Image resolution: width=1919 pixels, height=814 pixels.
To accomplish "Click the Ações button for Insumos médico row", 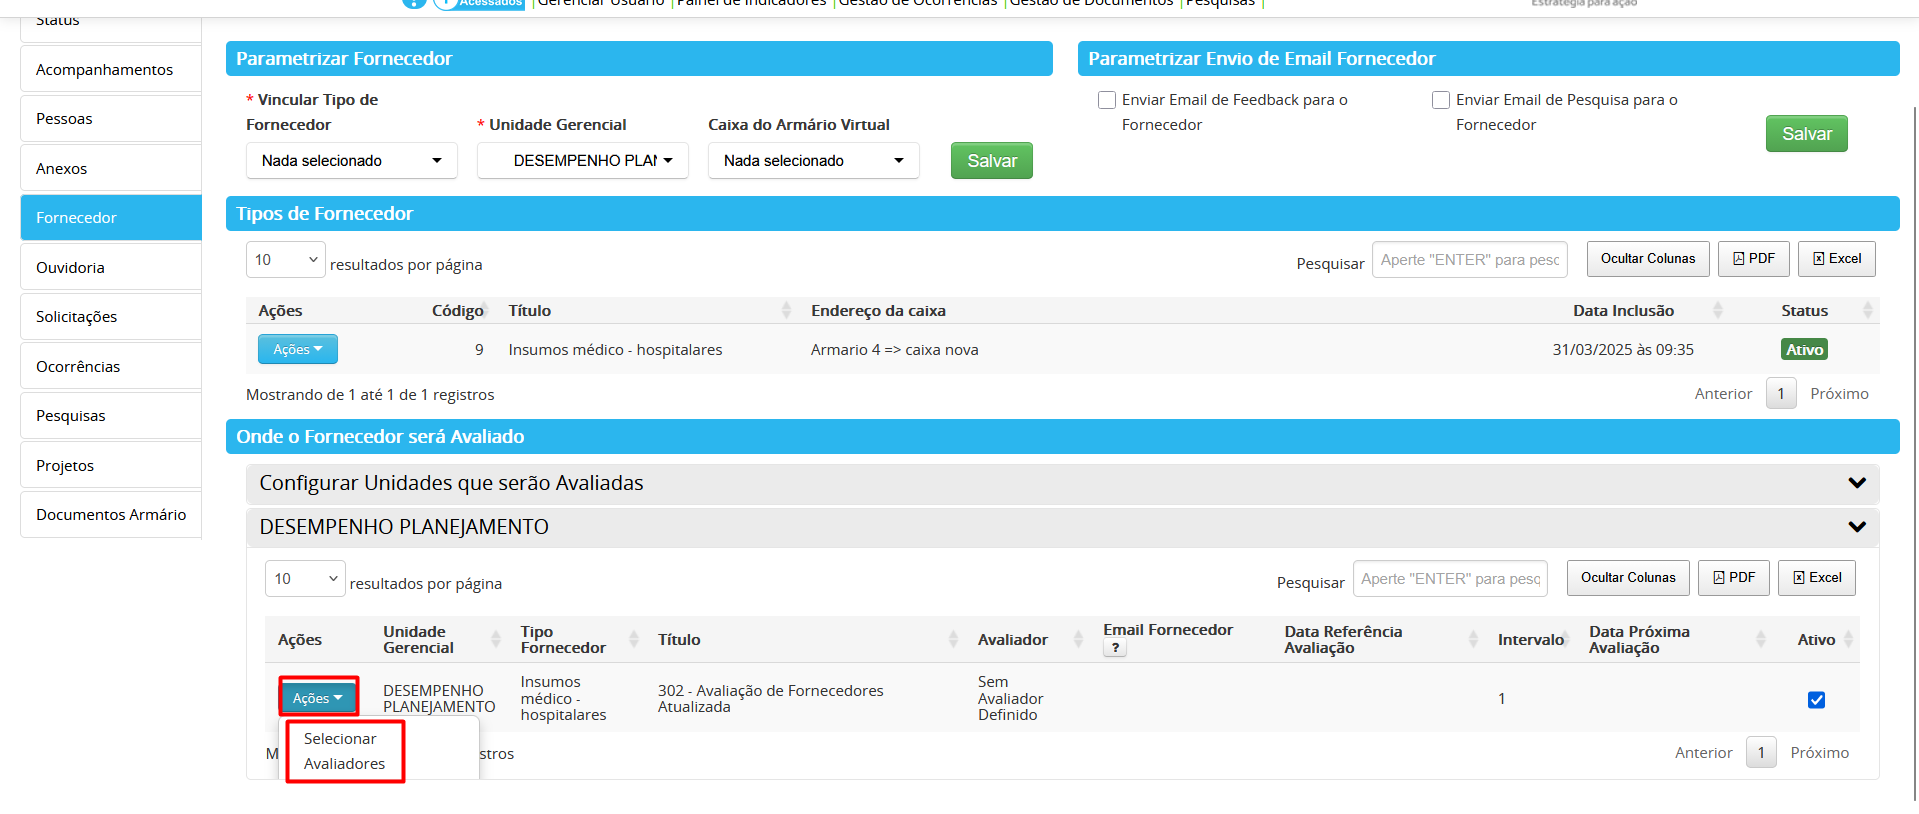I will pos(297,350).
